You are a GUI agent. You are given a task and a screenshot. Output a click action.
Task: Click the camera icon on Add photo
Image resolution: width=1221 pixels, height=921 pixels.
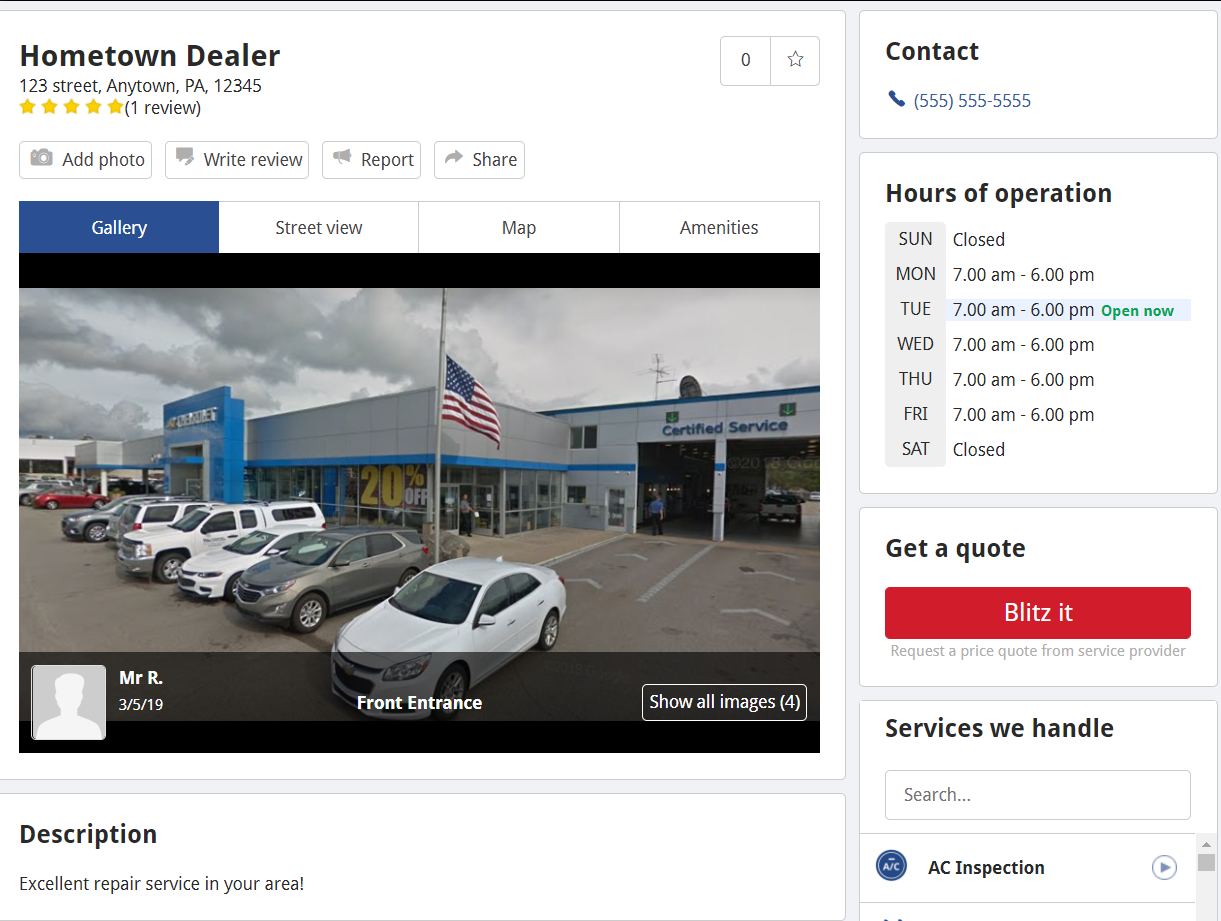click(x=41, y=158)
